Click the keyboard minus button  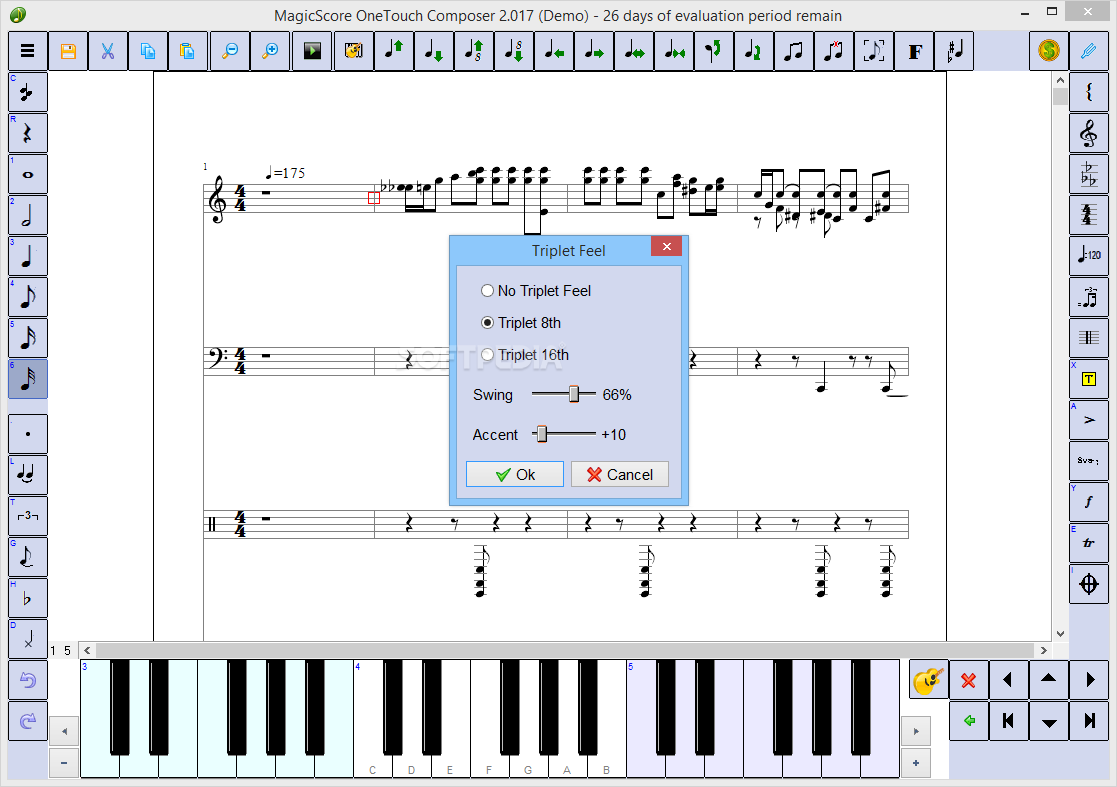point(64,763)
